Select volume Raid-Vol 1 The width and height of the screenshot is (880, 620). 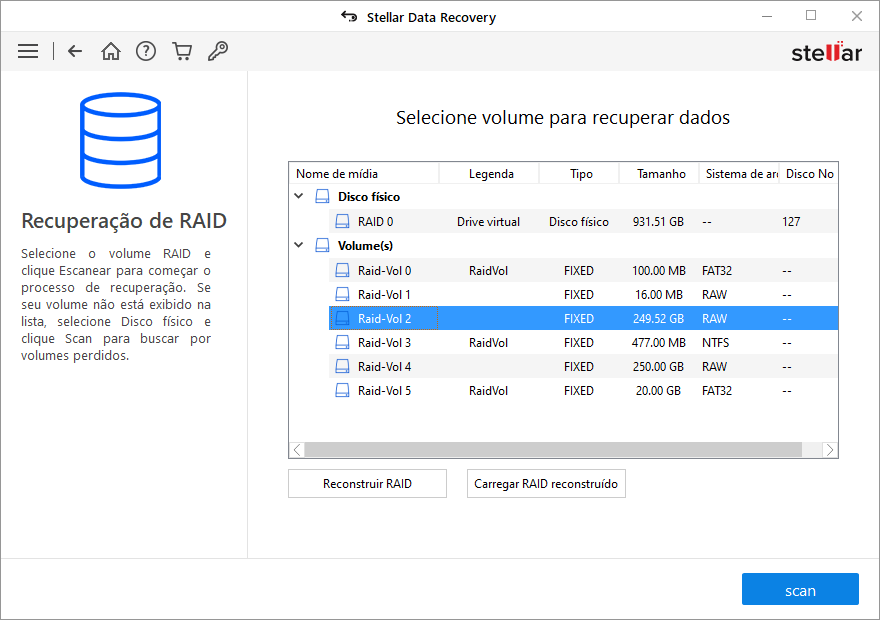(x=584, y=295)
